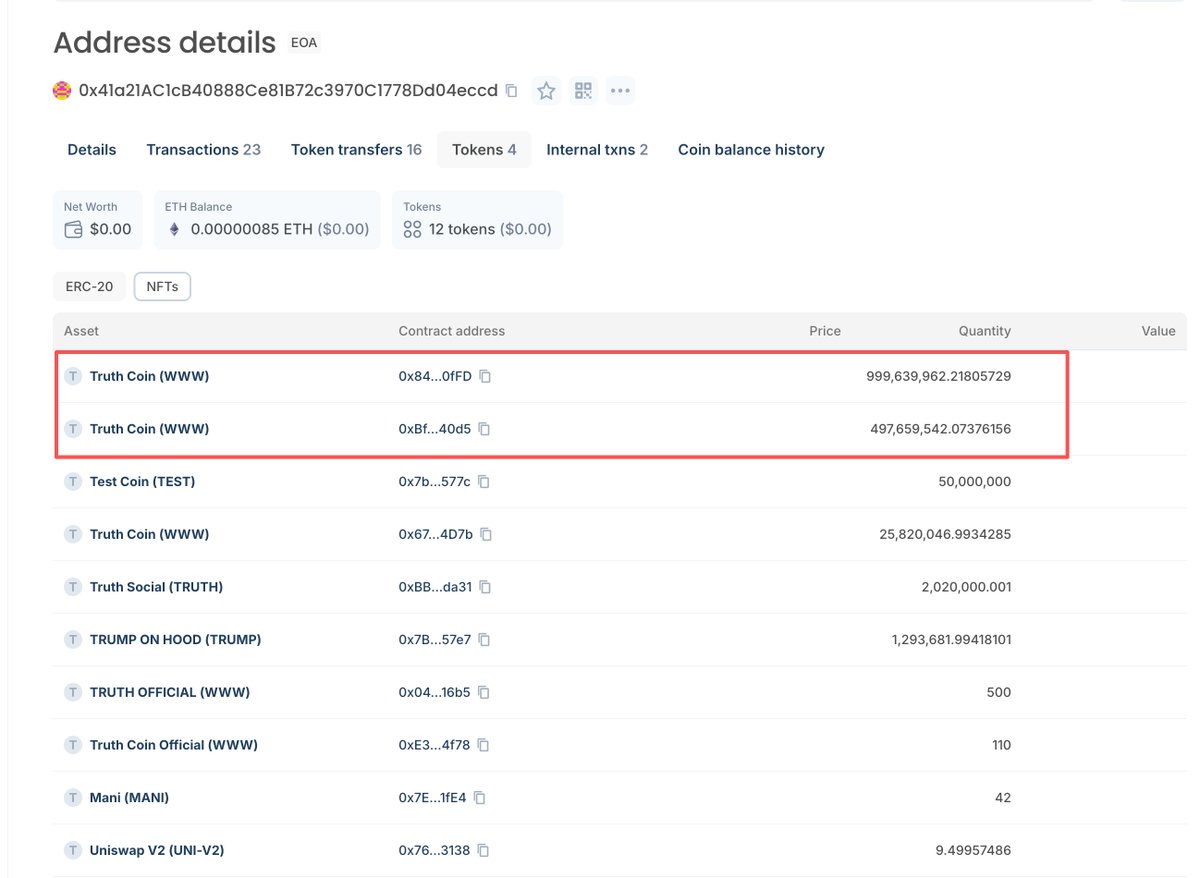
Task: Click the tokens grid icon beside 12 tokens
Action: point(412,229)
